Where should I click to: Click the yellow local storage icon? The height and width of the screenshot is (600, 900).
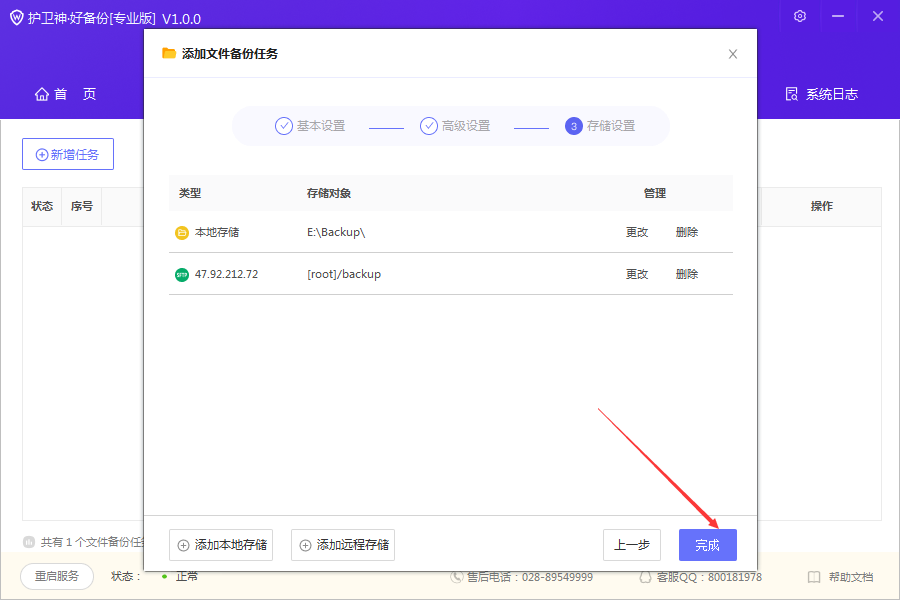tap(181, 233)
